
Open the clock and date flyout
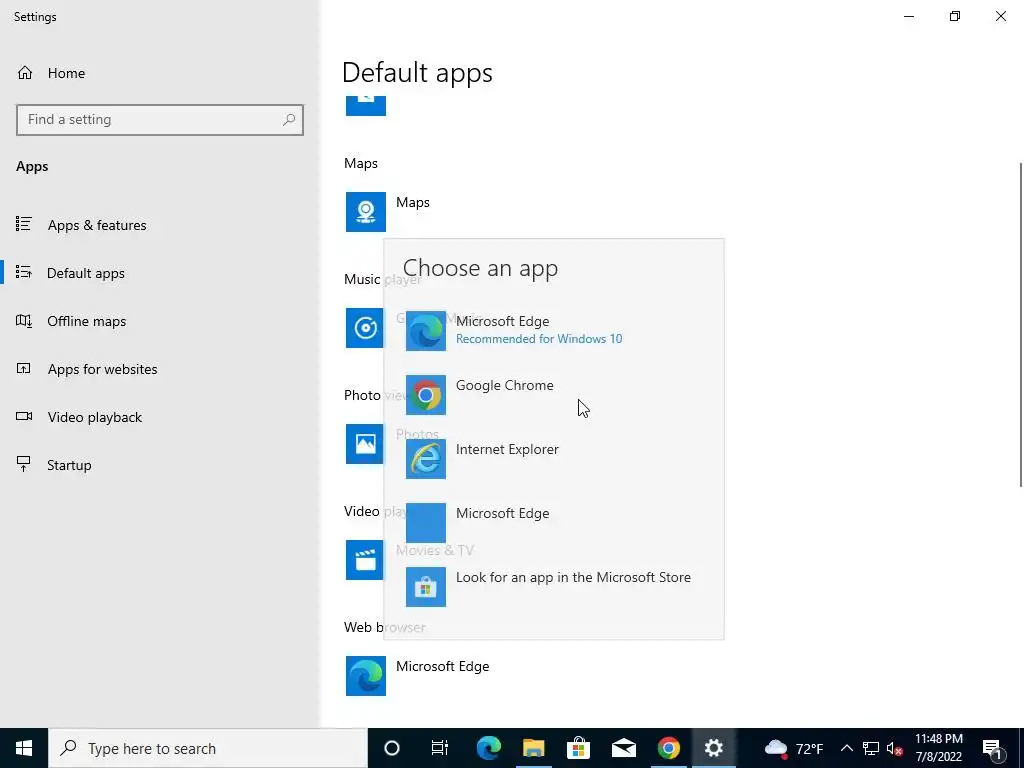point(938,748)
